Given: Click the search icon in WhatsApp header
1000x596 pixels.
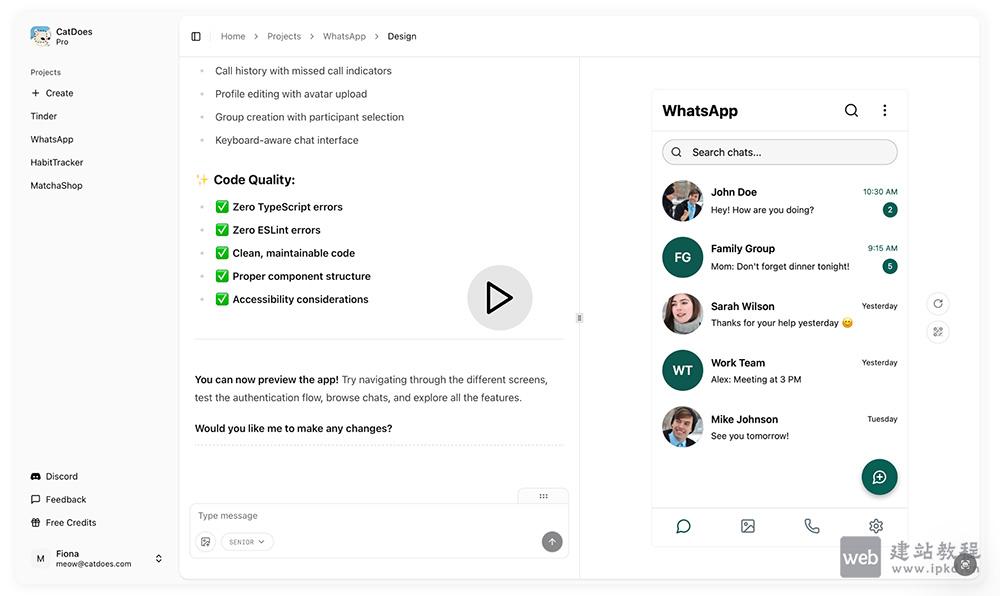Looking at the screenshot, I should point(851,111).
